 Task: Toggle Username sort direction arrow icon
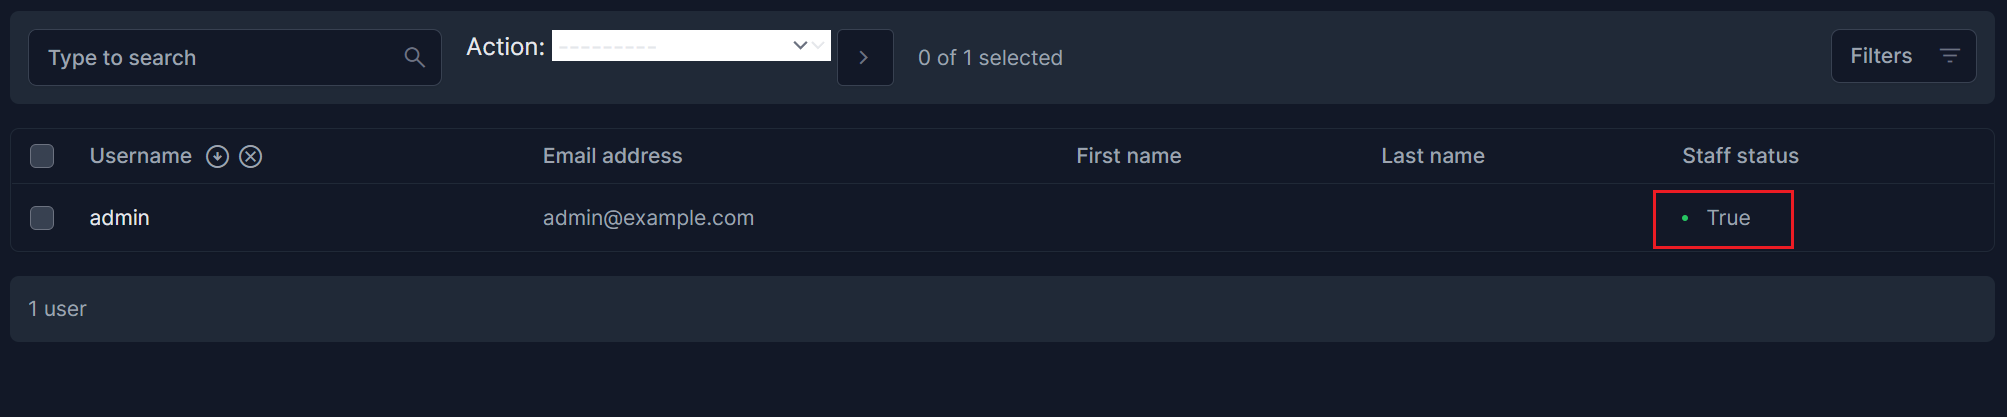217,157
